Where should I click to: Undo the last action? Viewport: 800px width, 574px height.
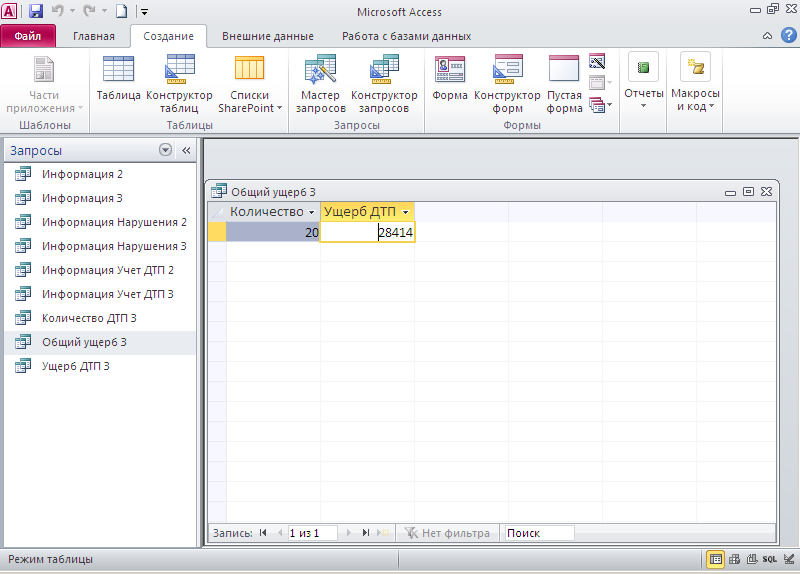pyautogui.click(x=58, y=11)
